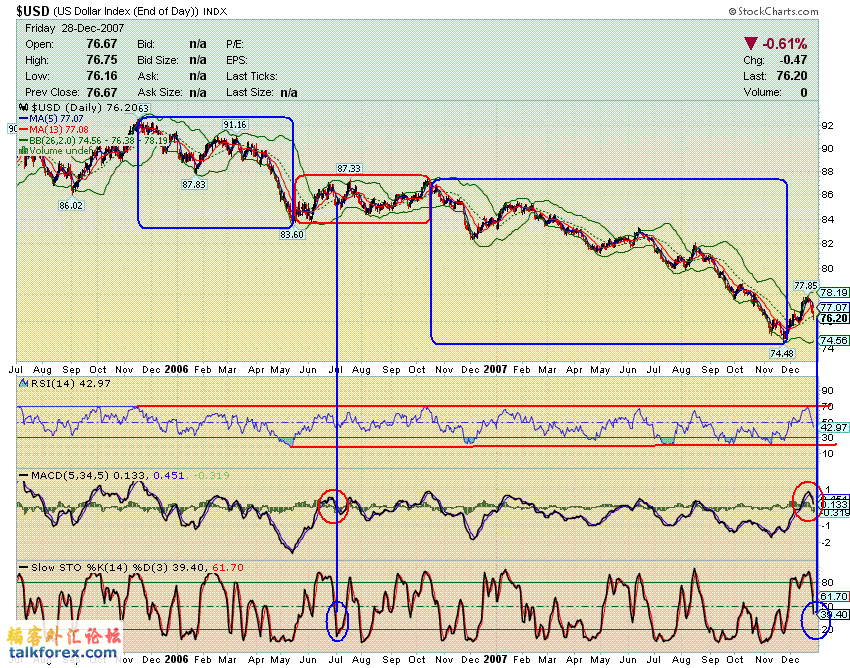Click the Volume undef legend icon
The image size is (850, 668).
pos(24,151)
